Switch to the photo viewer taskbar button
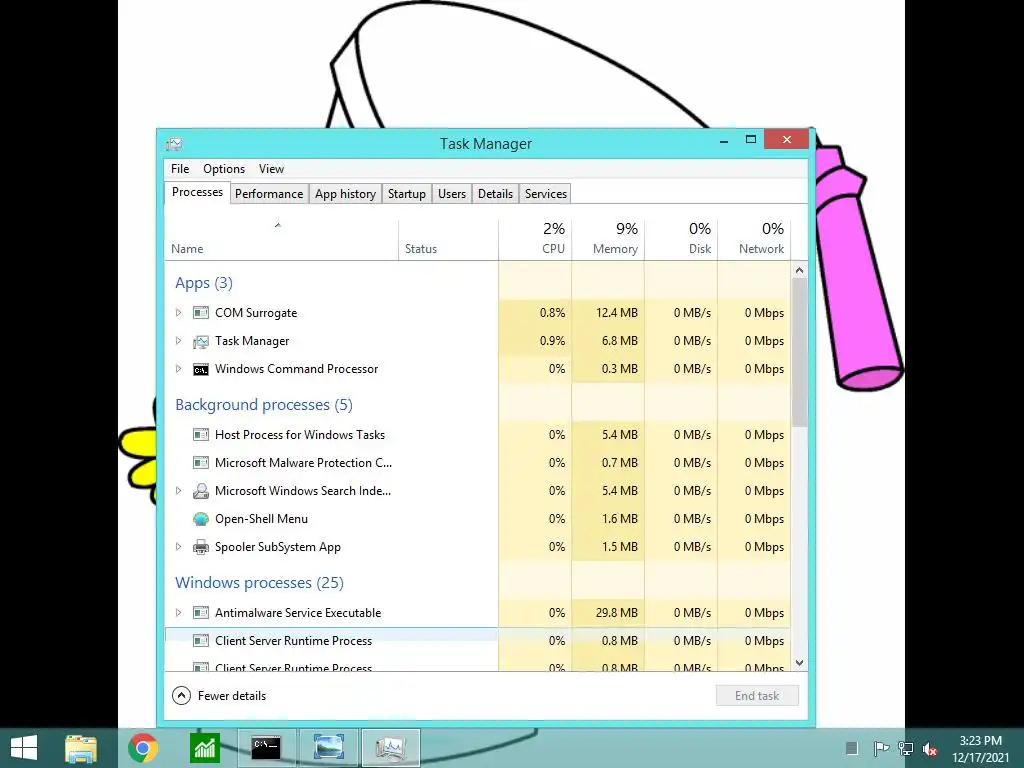Screen dimensions: 1024x768 tap(328, 748)
